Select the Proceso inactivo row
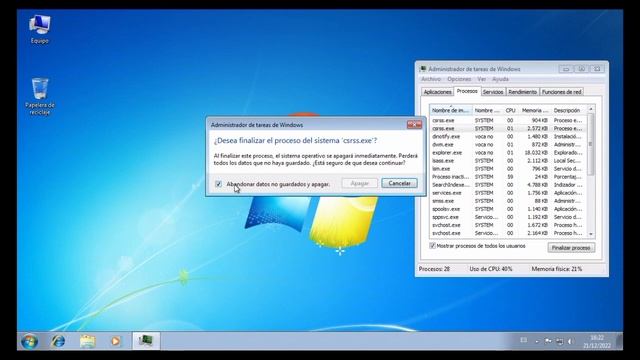The height and width of the screenshot is (360, 640). click(x=508, y=177)
